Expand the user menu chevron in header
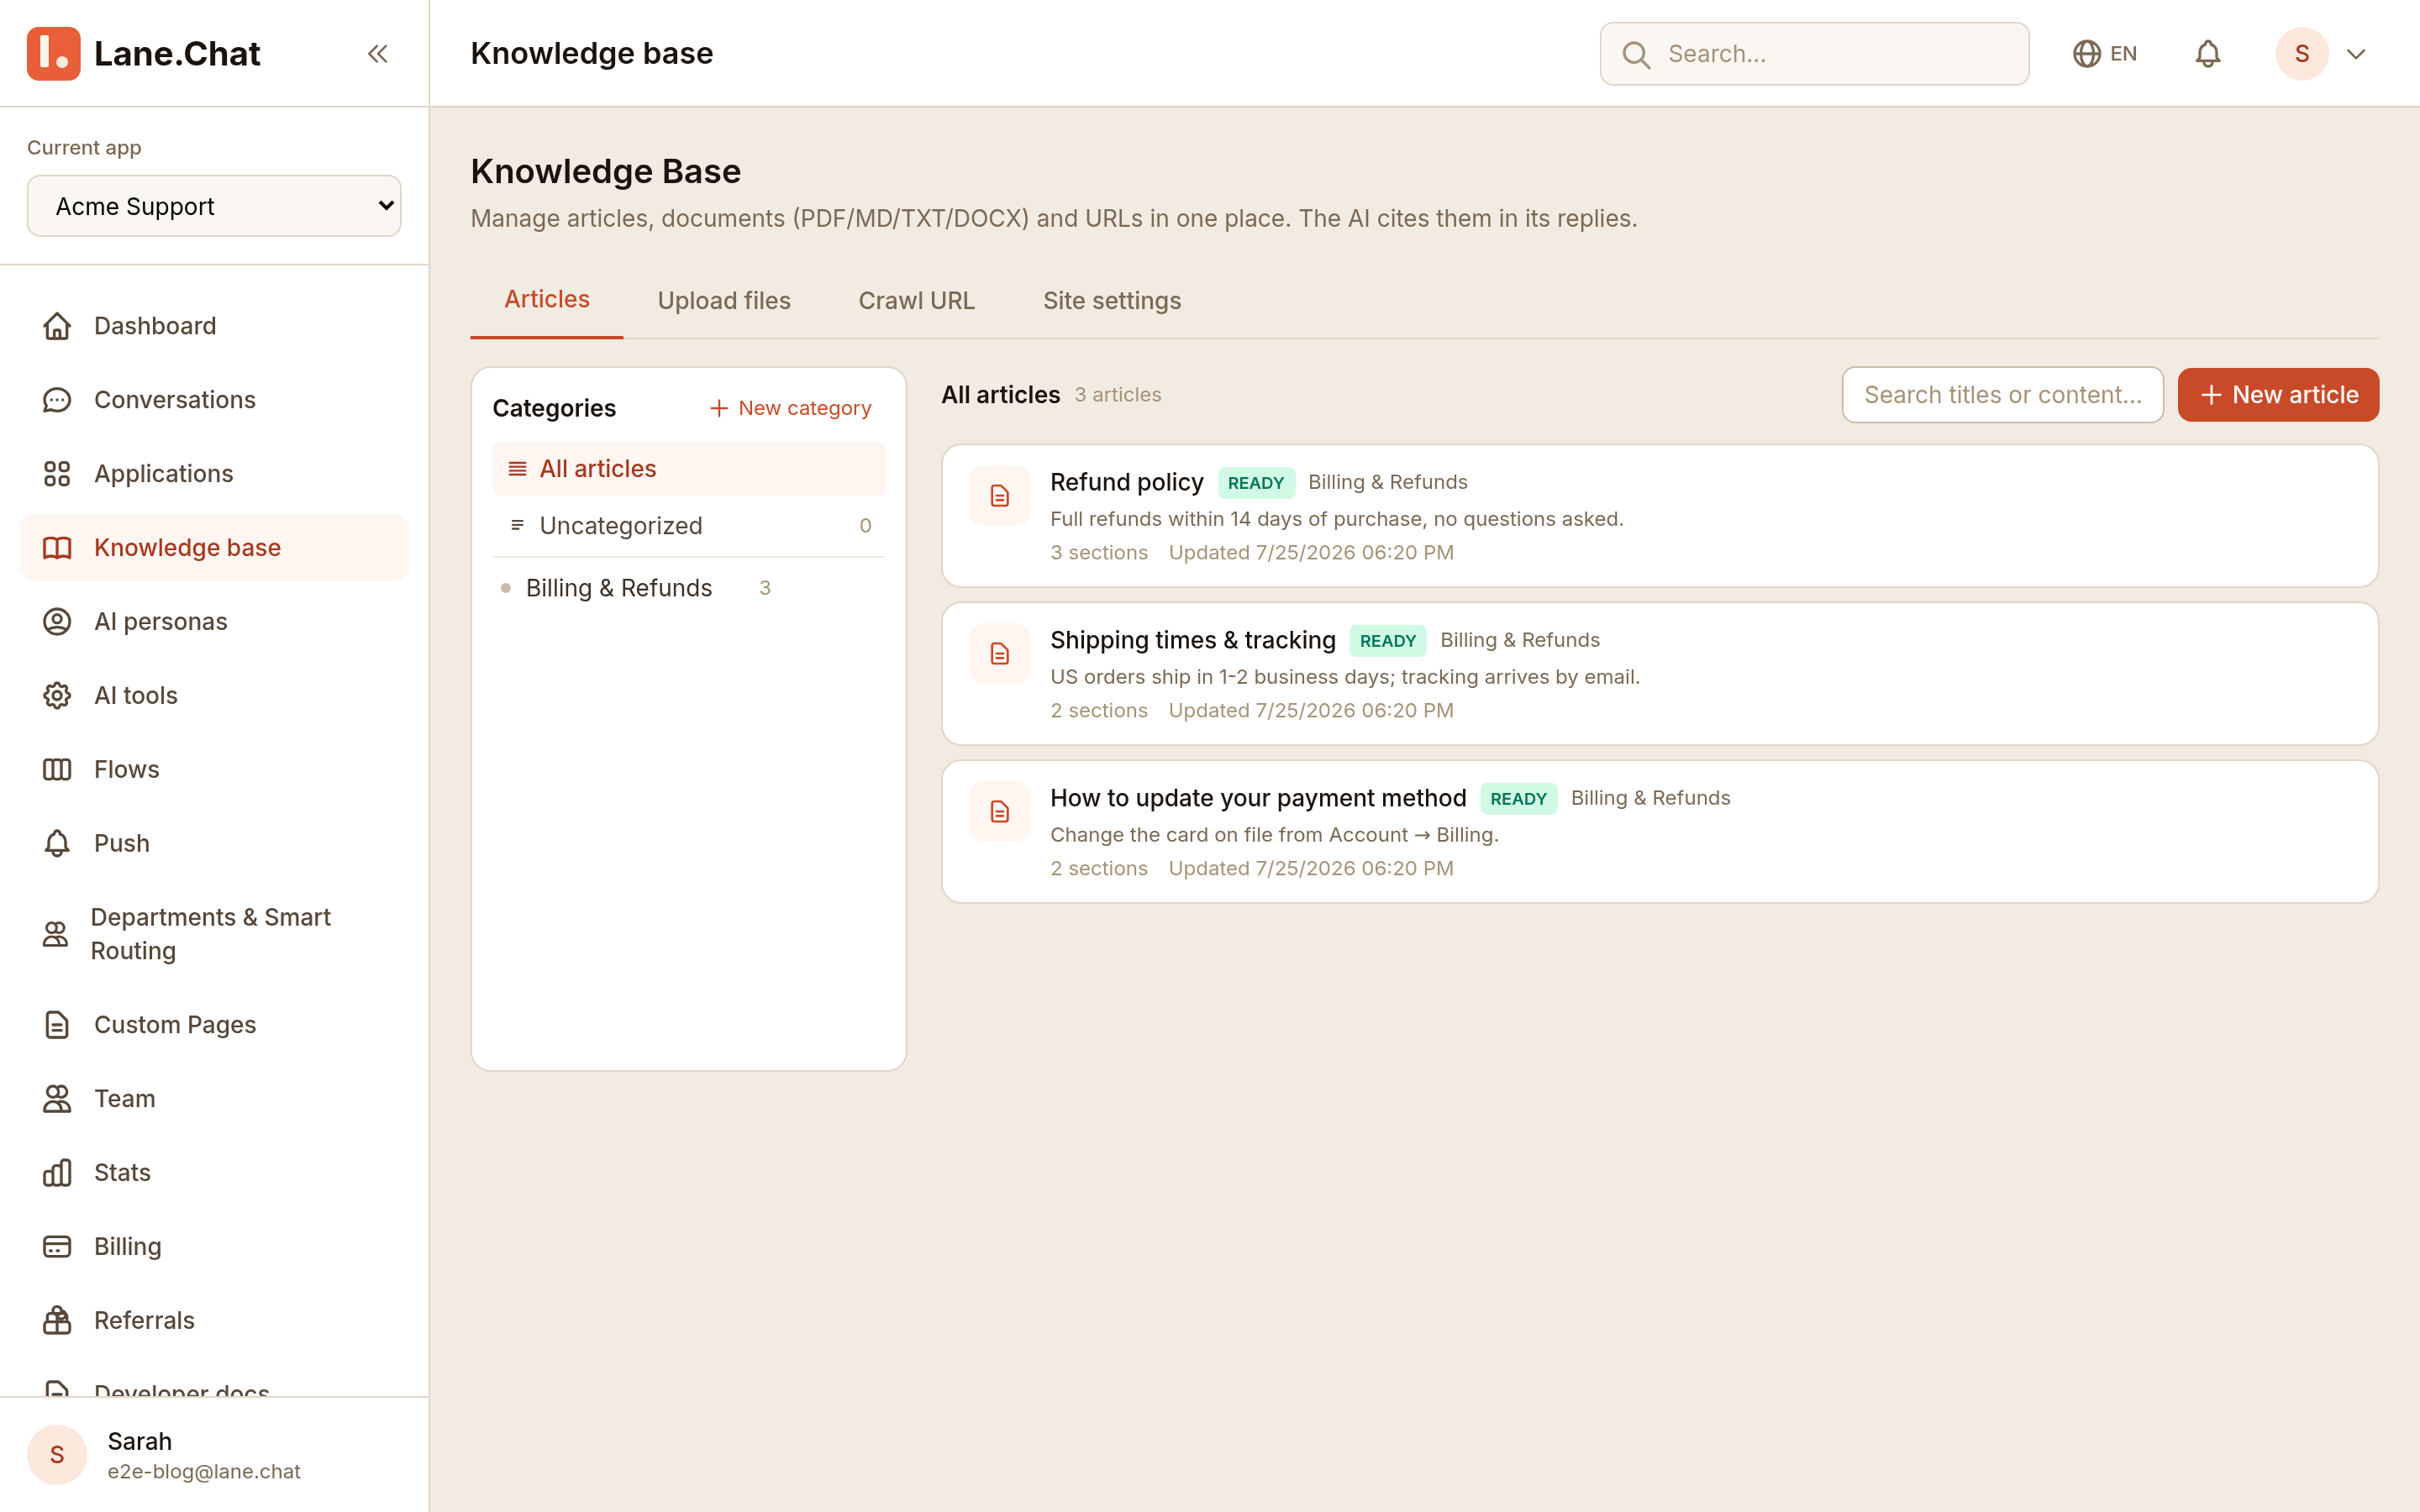 (2356, 54)
